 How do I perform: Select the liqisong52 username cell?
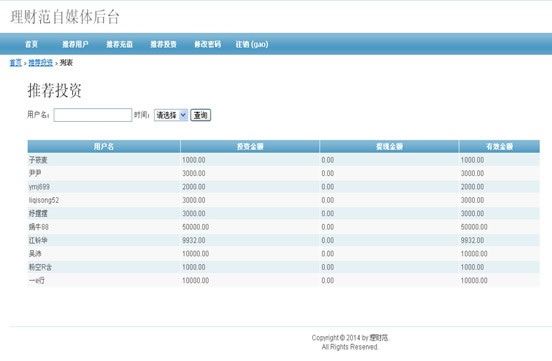click(44, 200)
